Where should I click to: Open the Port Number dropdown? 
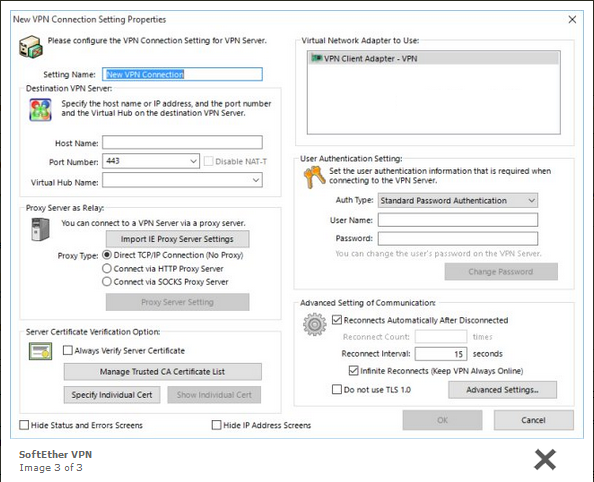(x=193, y=161)
